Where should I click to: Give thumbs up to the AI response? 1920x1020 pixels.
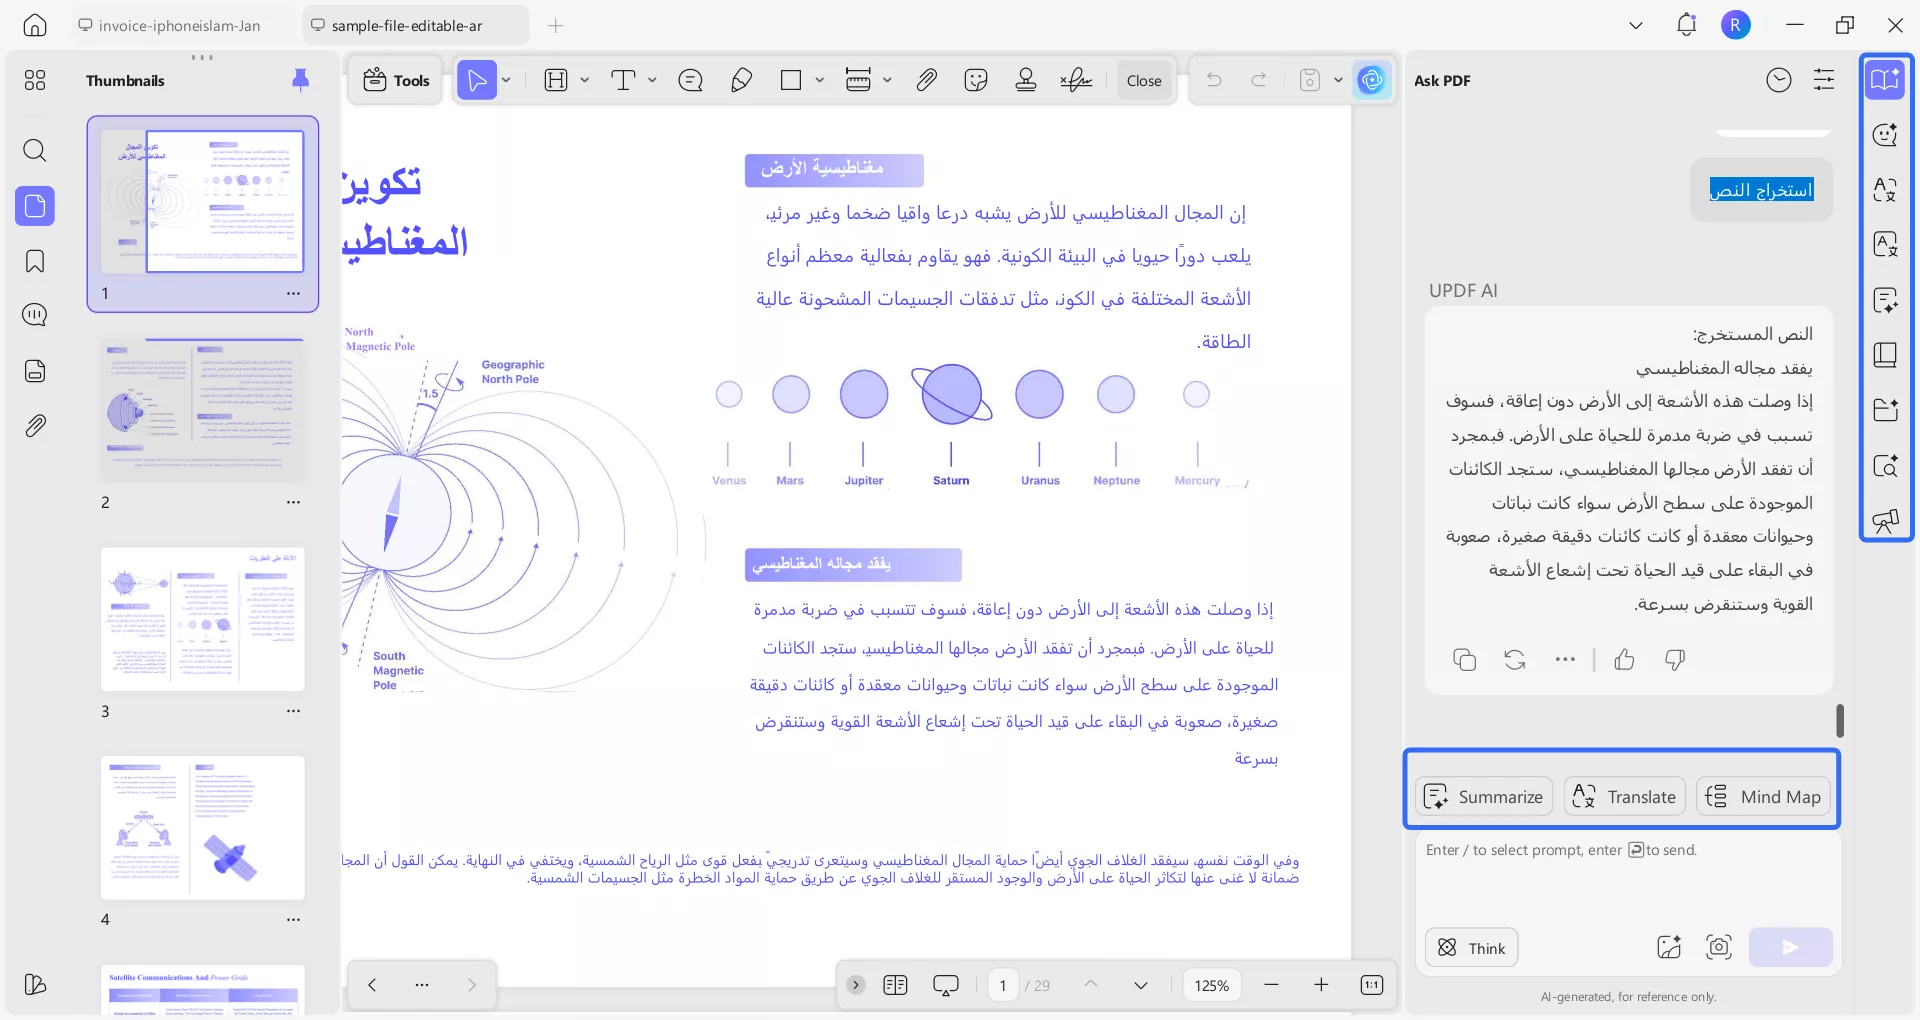1624,660
